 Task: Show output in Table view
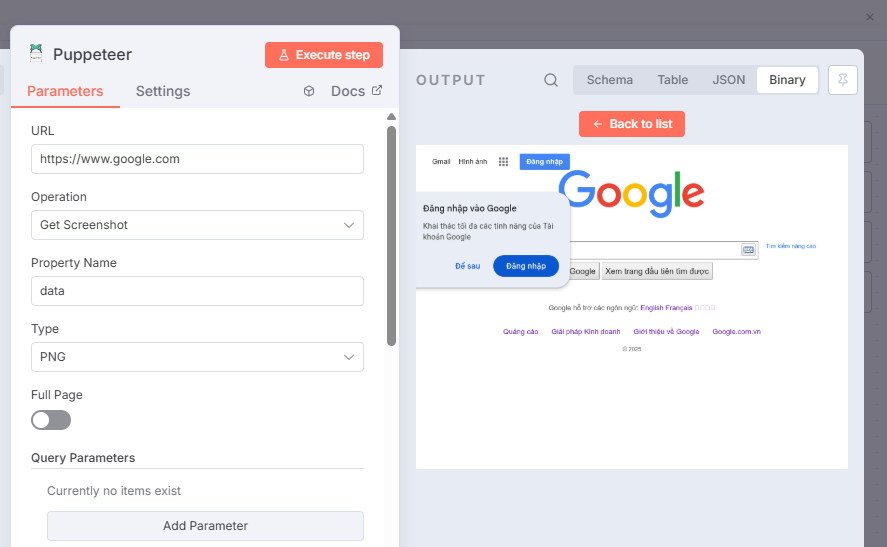[x=673, y=80]
